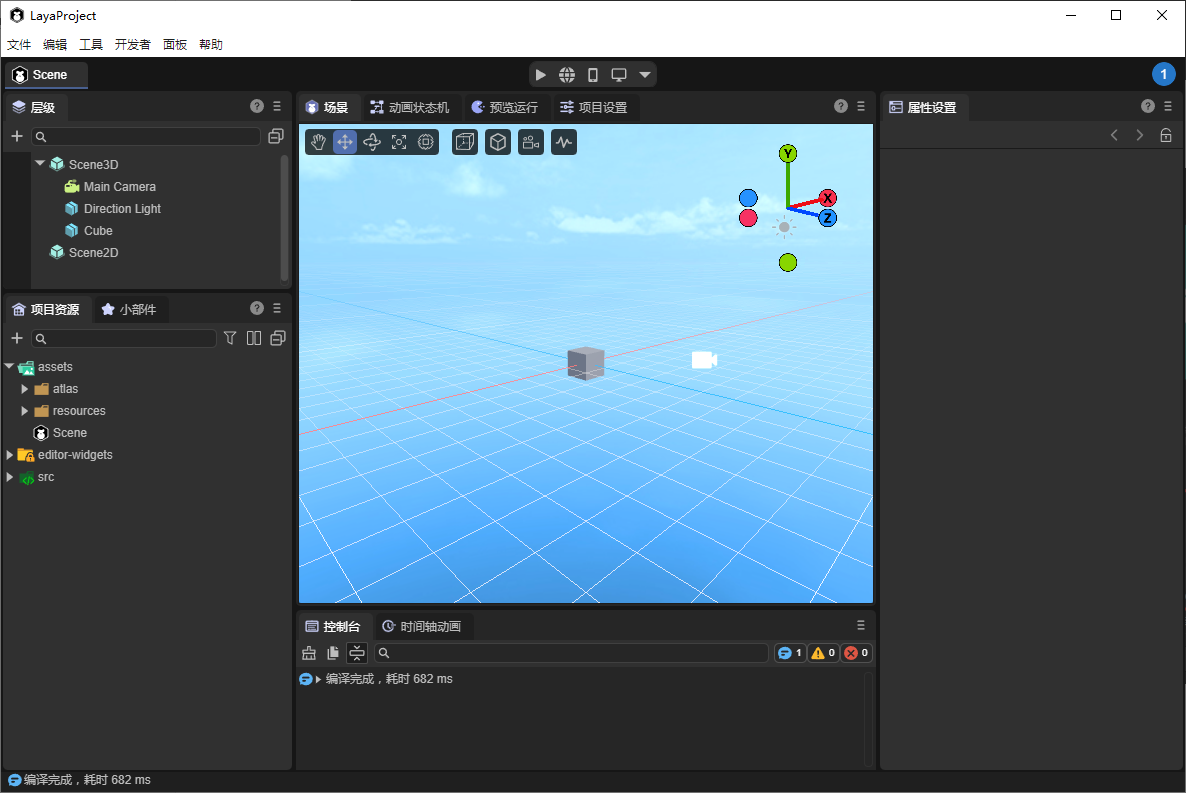Toggle the error message filter in console
1186x793 pixels.
tap(856, 653)
